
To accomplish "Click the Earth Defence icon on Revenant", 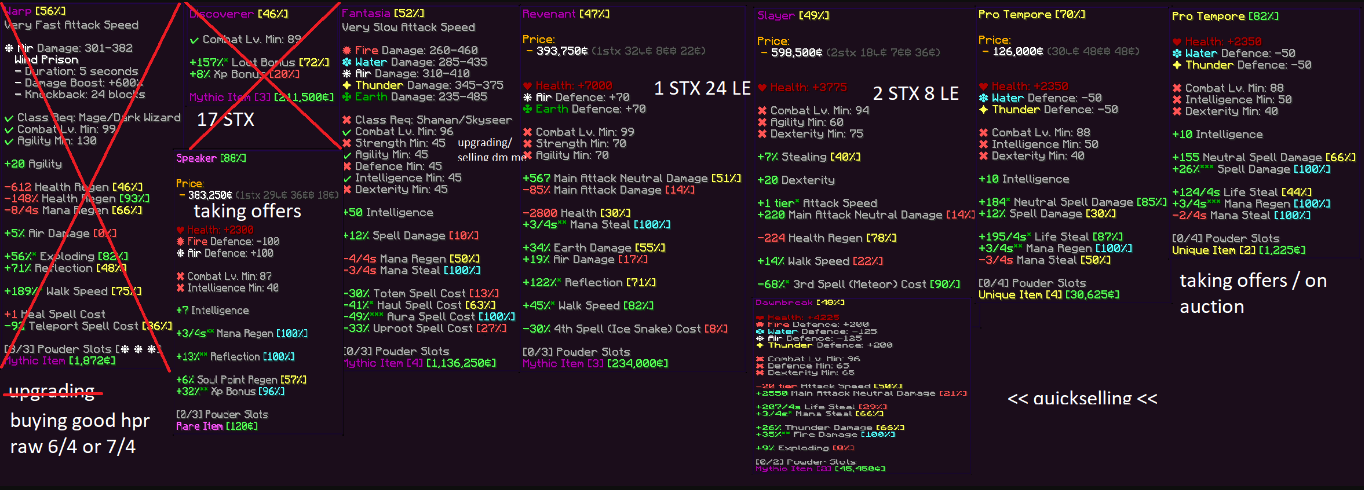I will (527, 109).
